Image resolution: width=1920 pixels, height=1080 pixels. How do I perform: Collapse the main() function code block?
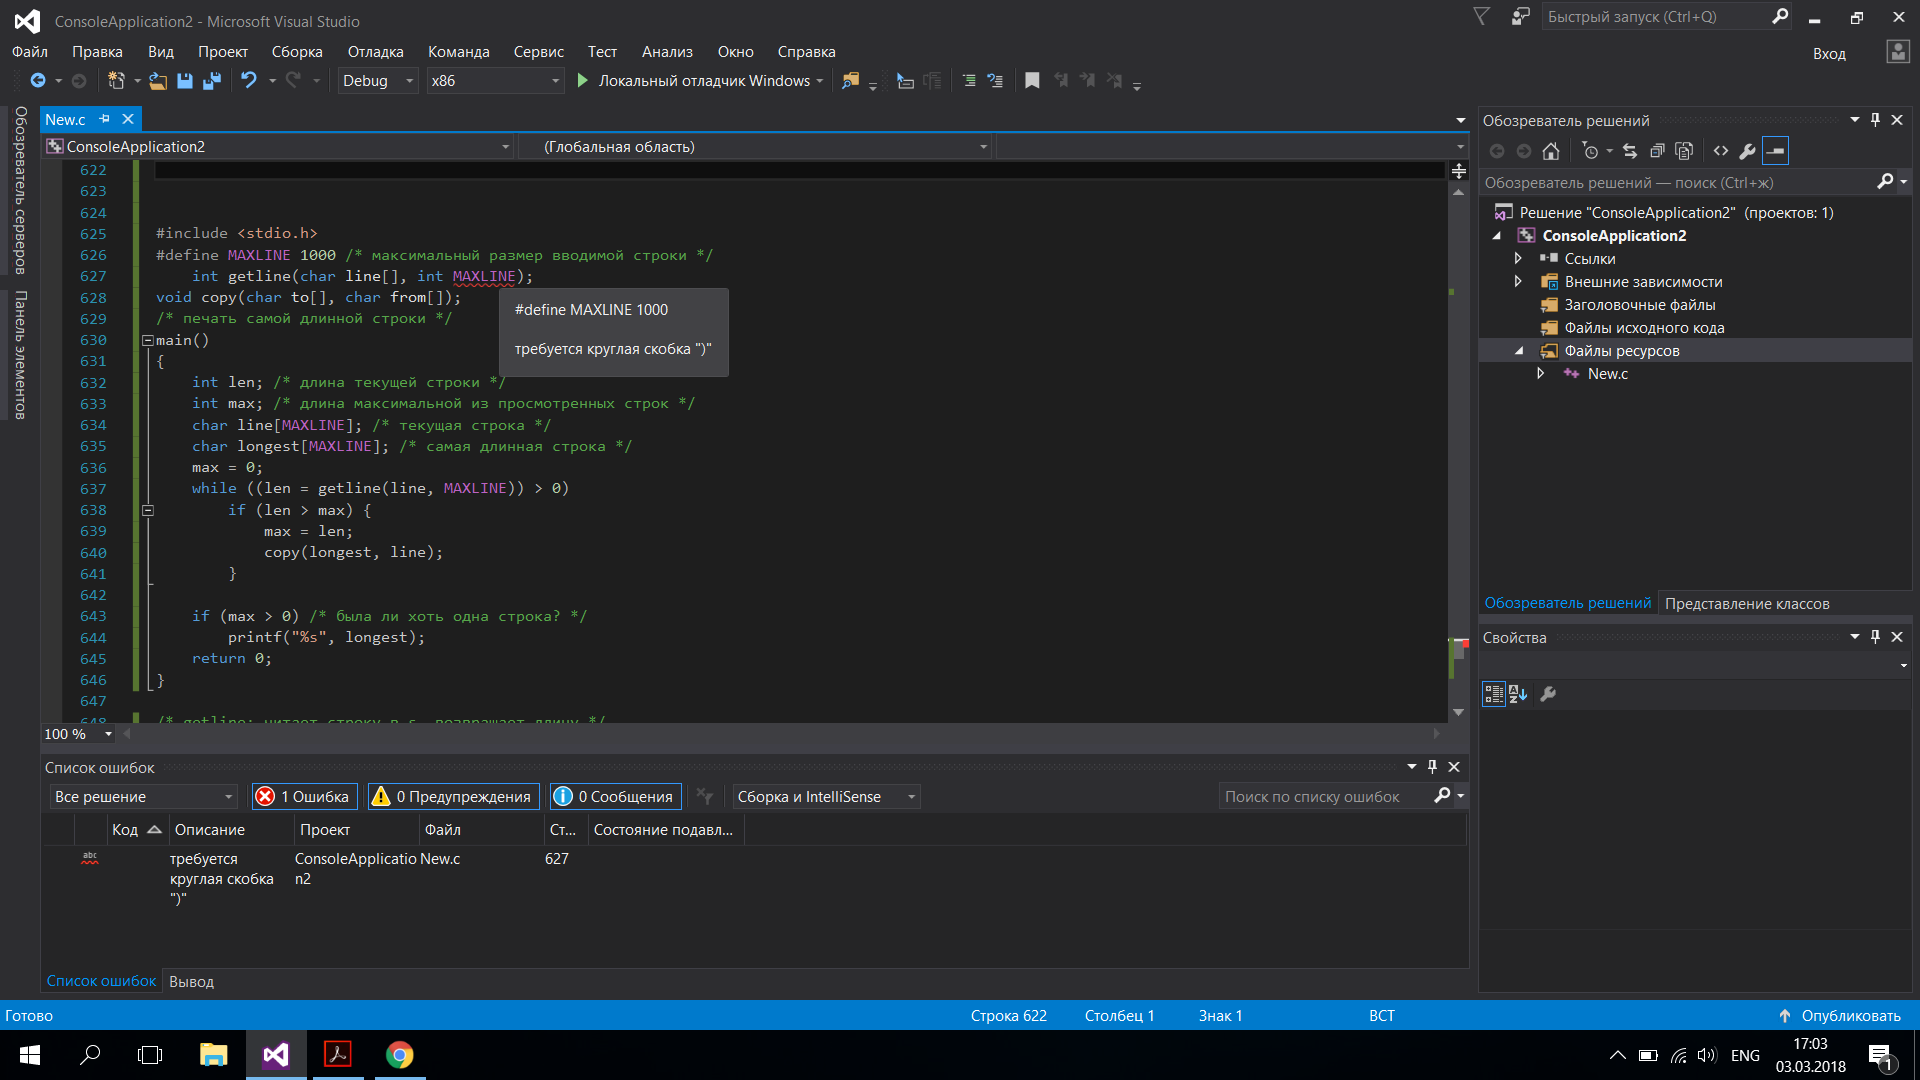[148, 340]
